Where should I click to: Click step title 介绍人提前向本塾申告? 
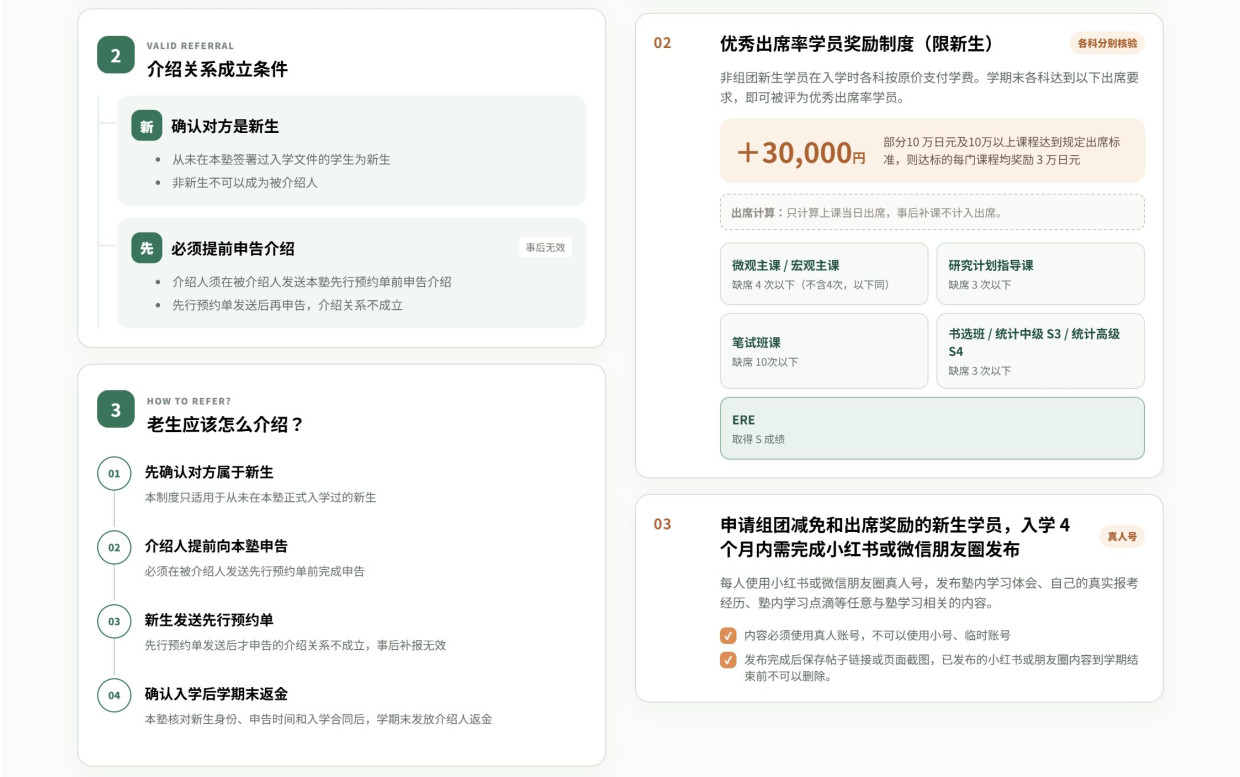tap(216, 546)
